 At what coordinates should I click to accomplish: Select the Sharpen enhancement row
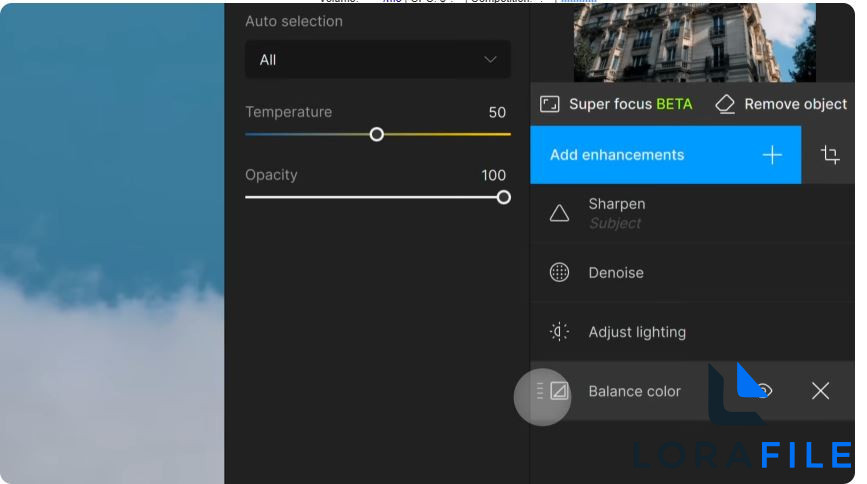coord(692,213)
